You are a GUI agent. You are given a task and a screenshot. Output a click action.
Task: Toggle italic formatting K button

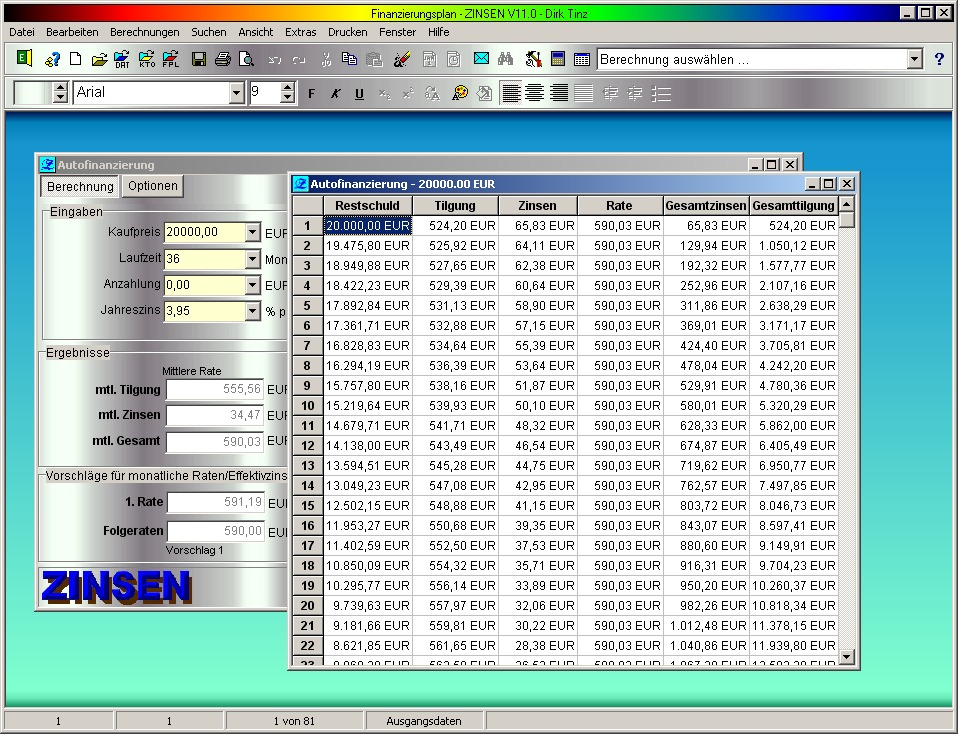(335, 94)
